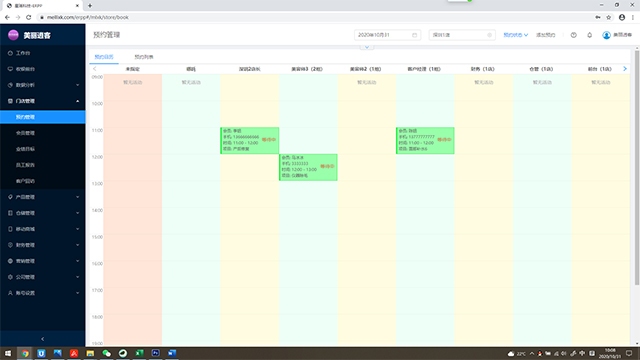
Task: Open the user avatar profile icon
Action: point(607,35)
